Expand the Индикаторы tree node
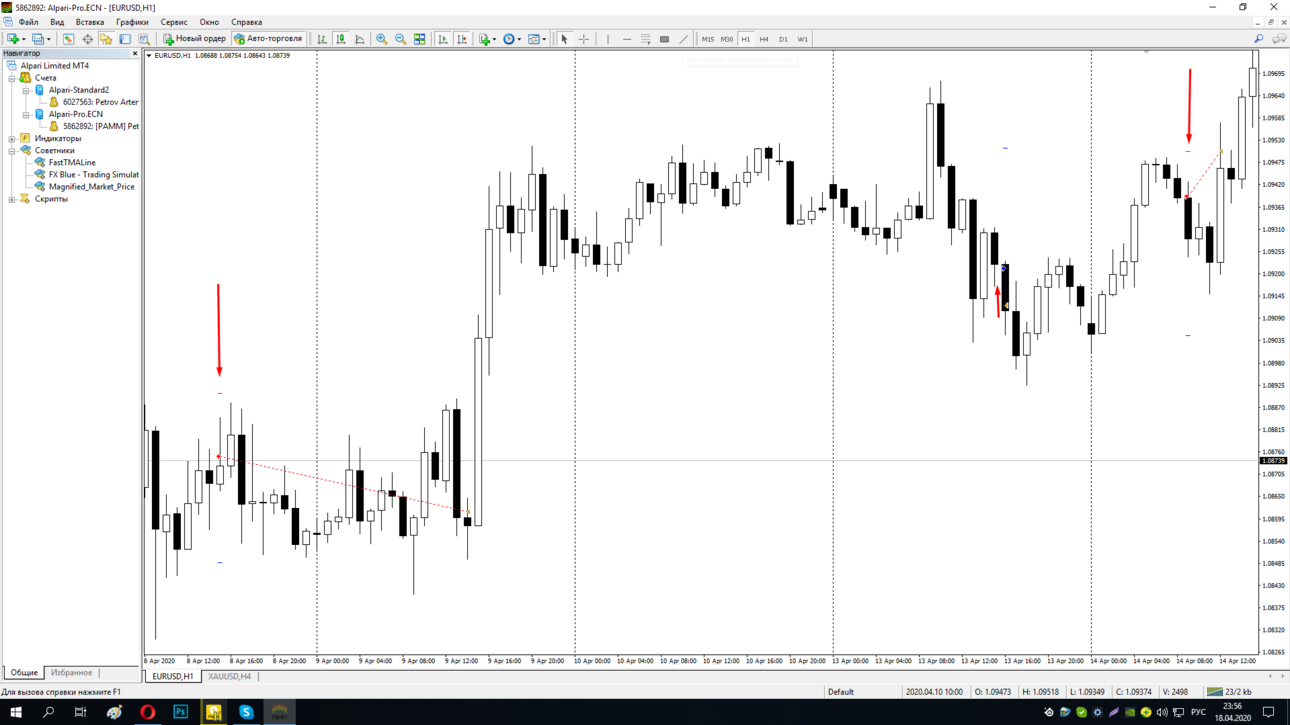Image resolution: width=1290 pixels, height=725 pixels. tap(12, 139)
